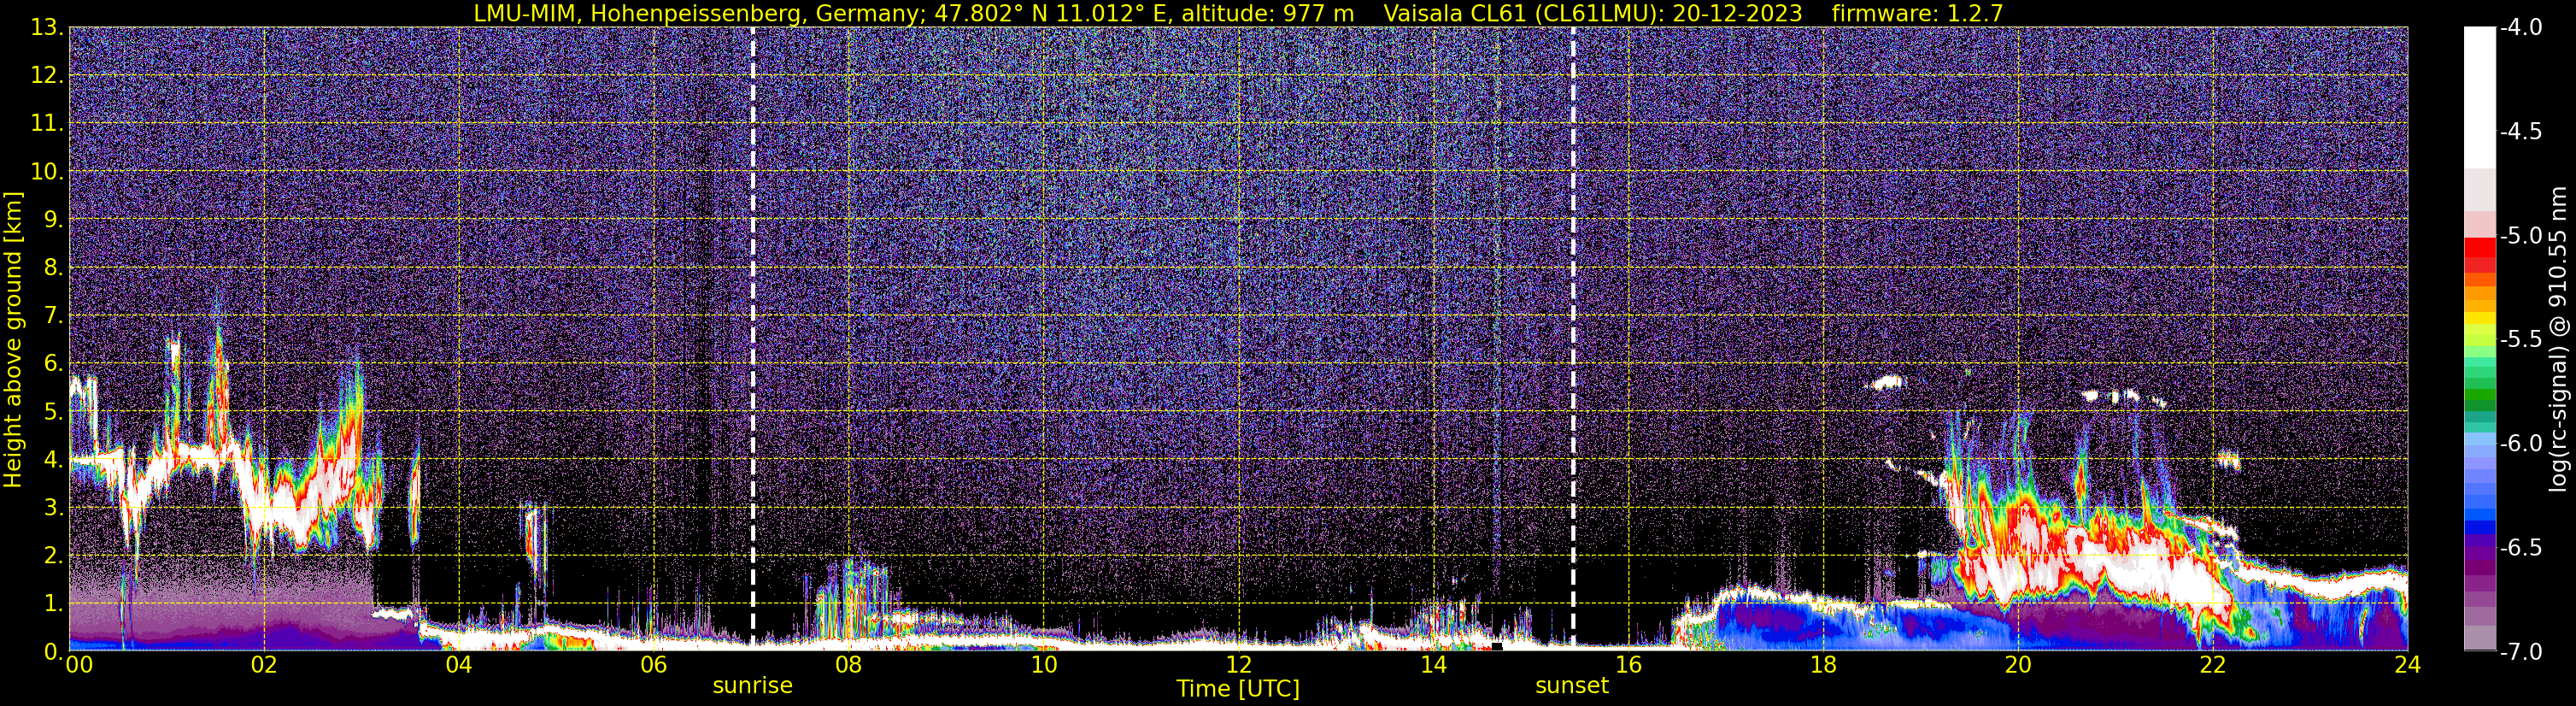This screenshot has height=706, width=2576.
Task: Click the dashed white sunset marker line
Action: [x=1573, y=338]
